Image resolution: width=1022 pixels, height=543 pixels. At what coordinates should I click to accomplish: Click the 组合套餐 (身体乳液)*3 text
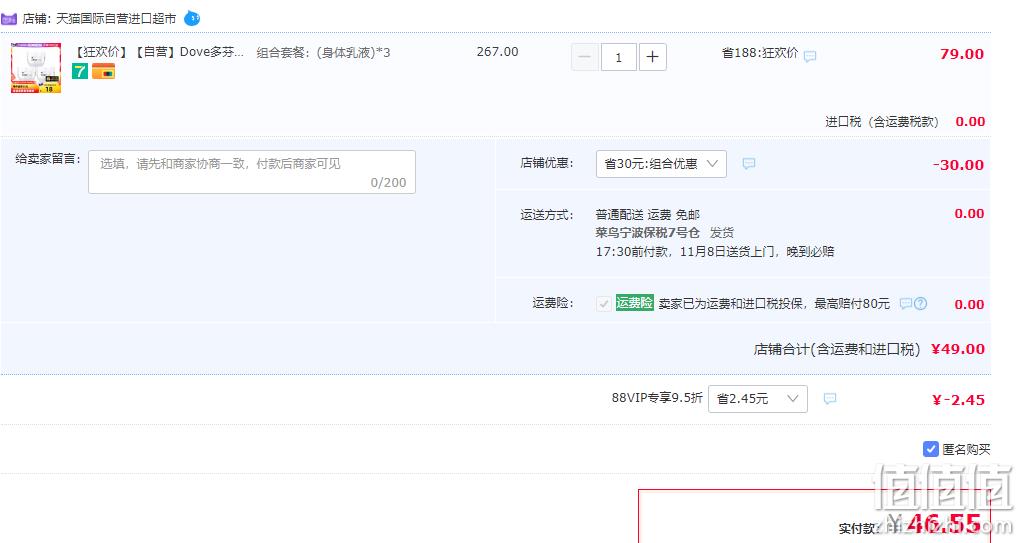tap(323, 53)
